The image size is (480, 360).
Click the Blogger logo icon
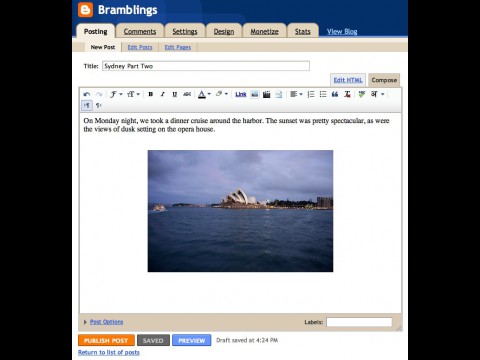point(85,10)
